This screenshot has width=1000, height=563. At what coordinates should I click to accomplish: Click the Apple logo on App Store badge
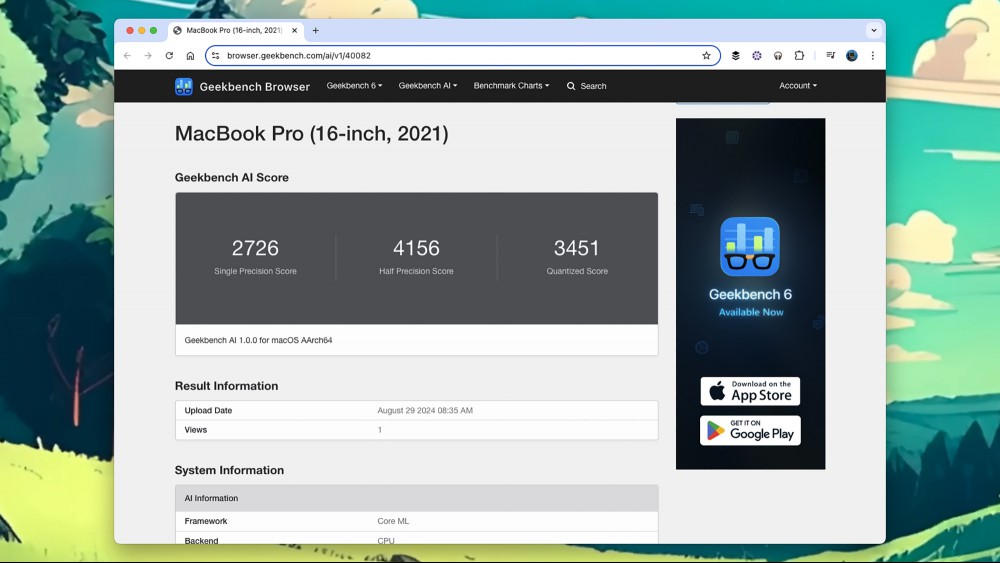click(717, 391)
